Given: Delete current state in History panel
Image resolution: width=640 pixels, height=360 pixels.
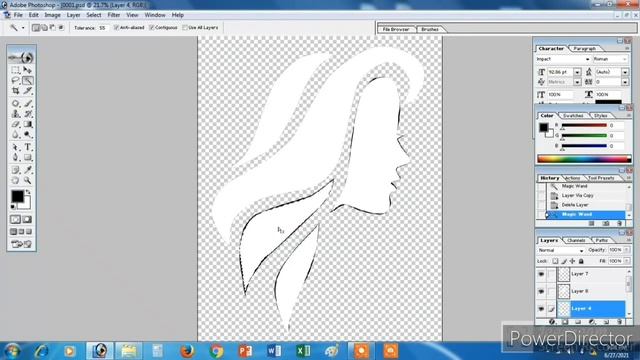Looking at the screenshot, I should pyautogui.click(x=620, y=224).
